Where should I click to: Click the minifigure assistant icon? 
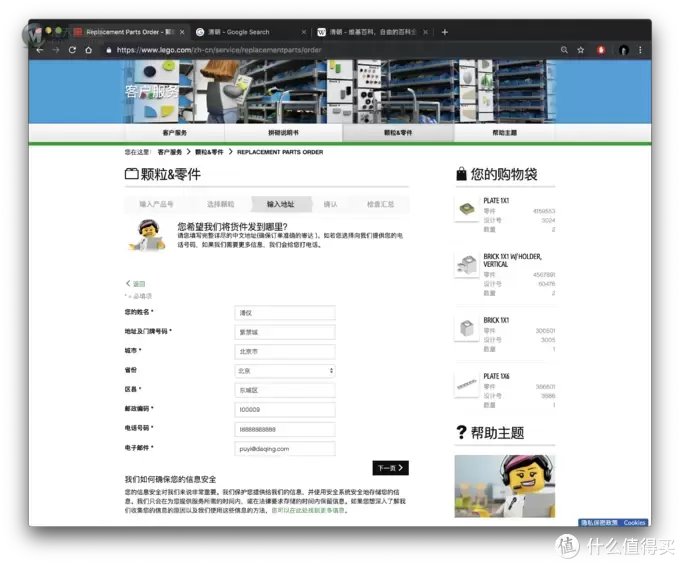click(147, 235)
